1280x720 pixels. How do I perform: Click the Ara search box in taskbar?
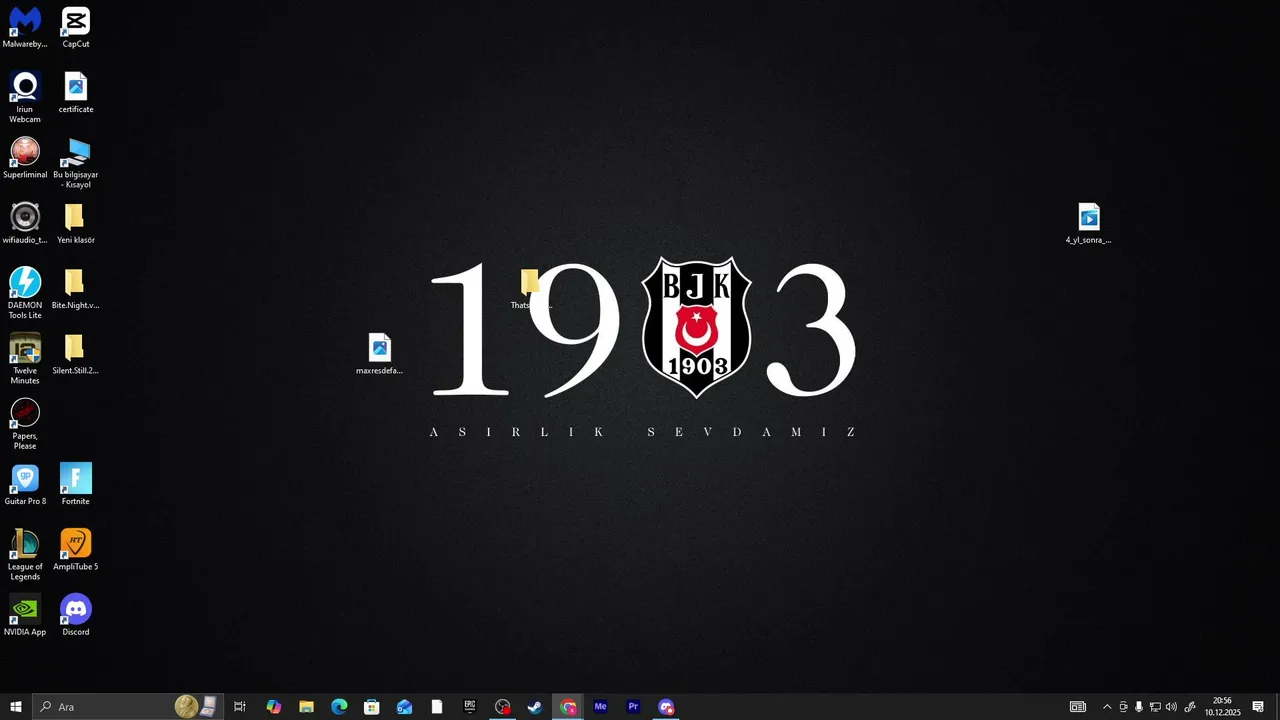(x=127, y=707)
